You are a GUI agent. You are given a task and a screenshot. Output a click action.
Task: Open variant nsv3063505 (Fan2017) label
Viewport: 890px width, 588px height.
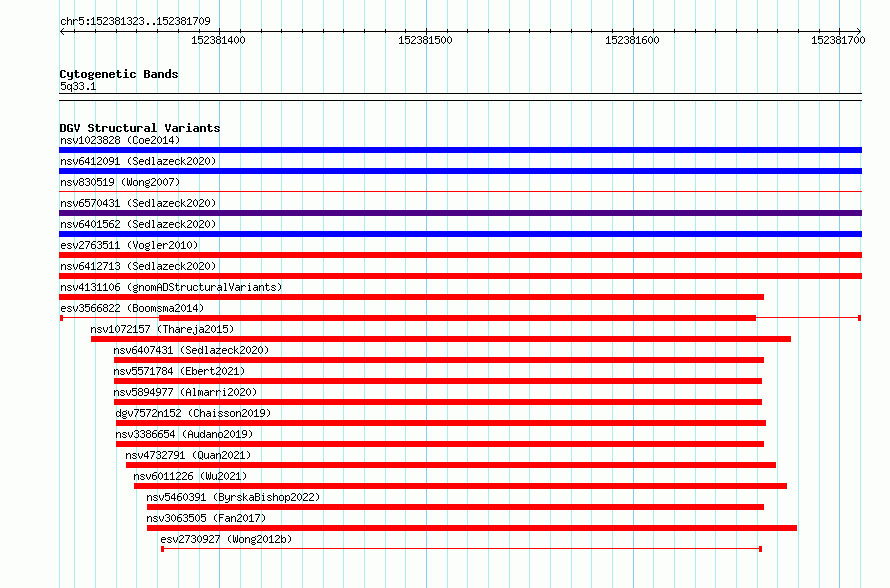(x=206, y=518)
